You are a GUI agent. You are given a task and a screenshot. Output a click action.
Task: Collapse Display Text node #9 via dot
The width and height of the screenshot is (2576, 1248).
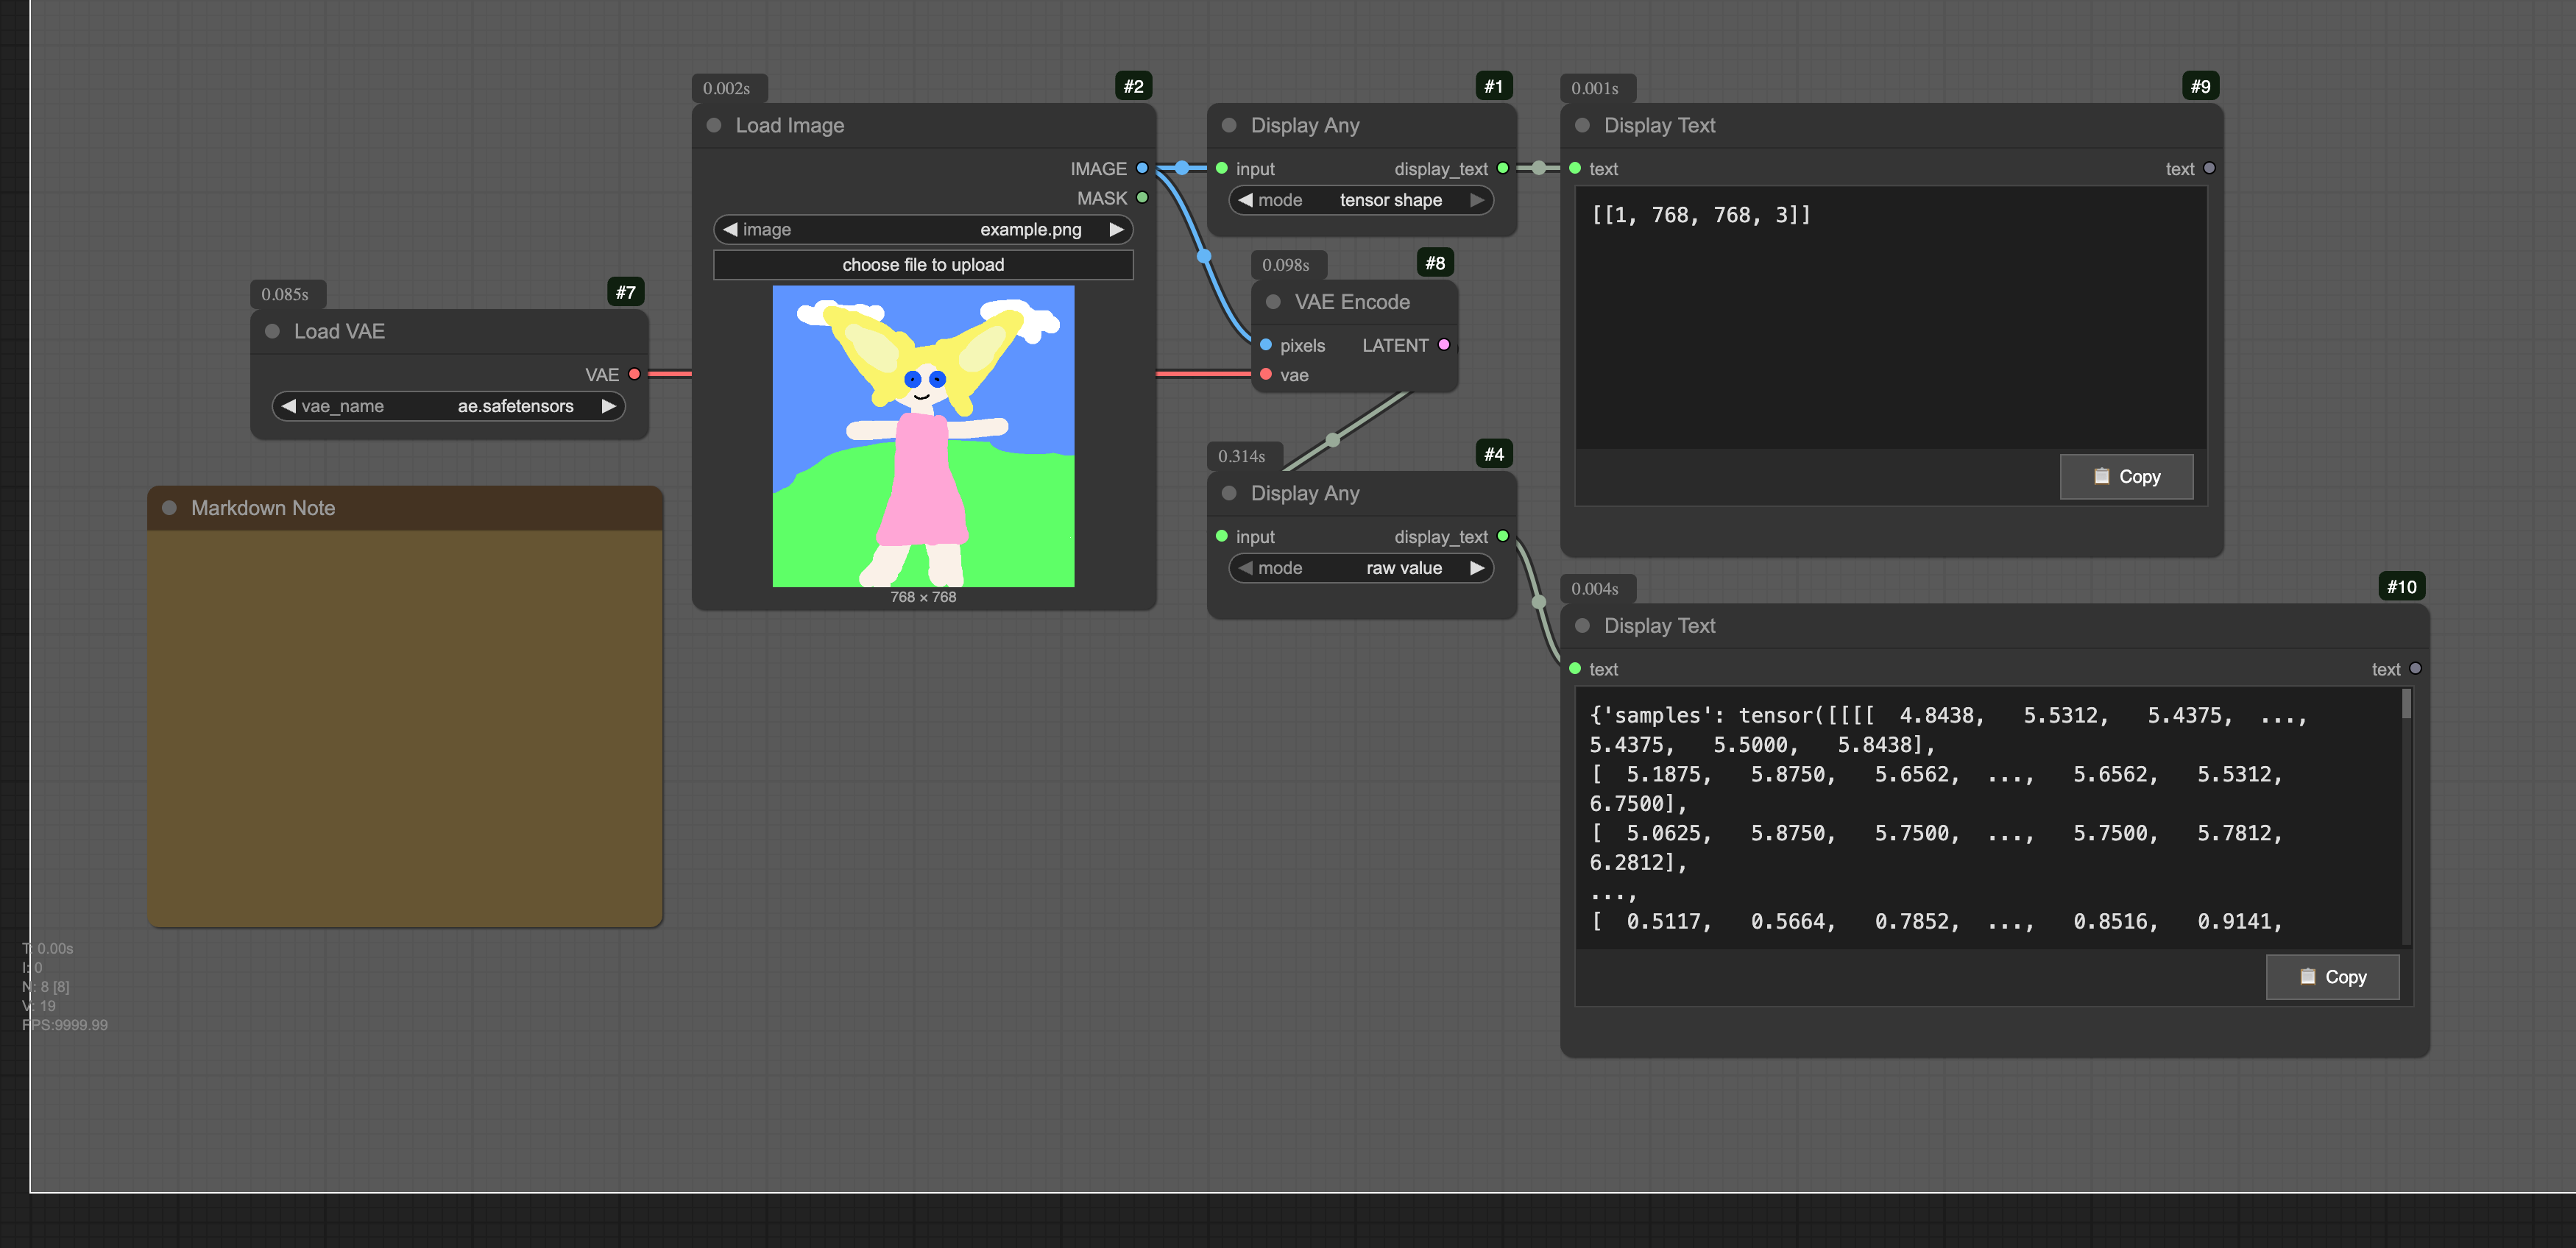(x=1582, y=125)
